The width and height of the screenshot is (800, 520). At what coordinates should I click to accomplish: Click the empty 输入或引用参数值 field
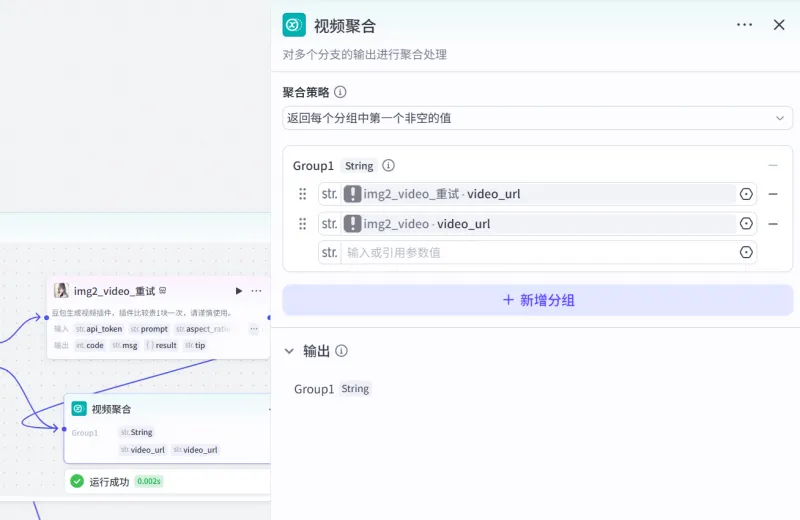[537, 252]
